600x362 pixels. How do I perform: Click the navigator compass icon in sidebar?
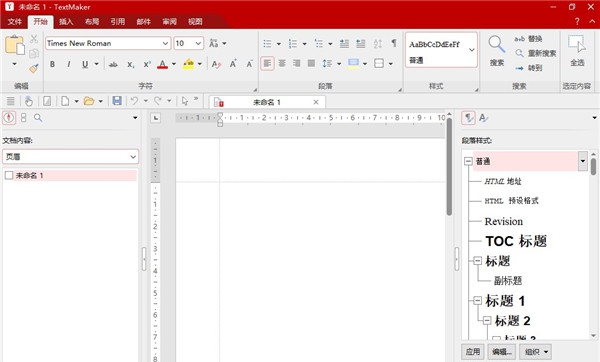coord(9,117)
